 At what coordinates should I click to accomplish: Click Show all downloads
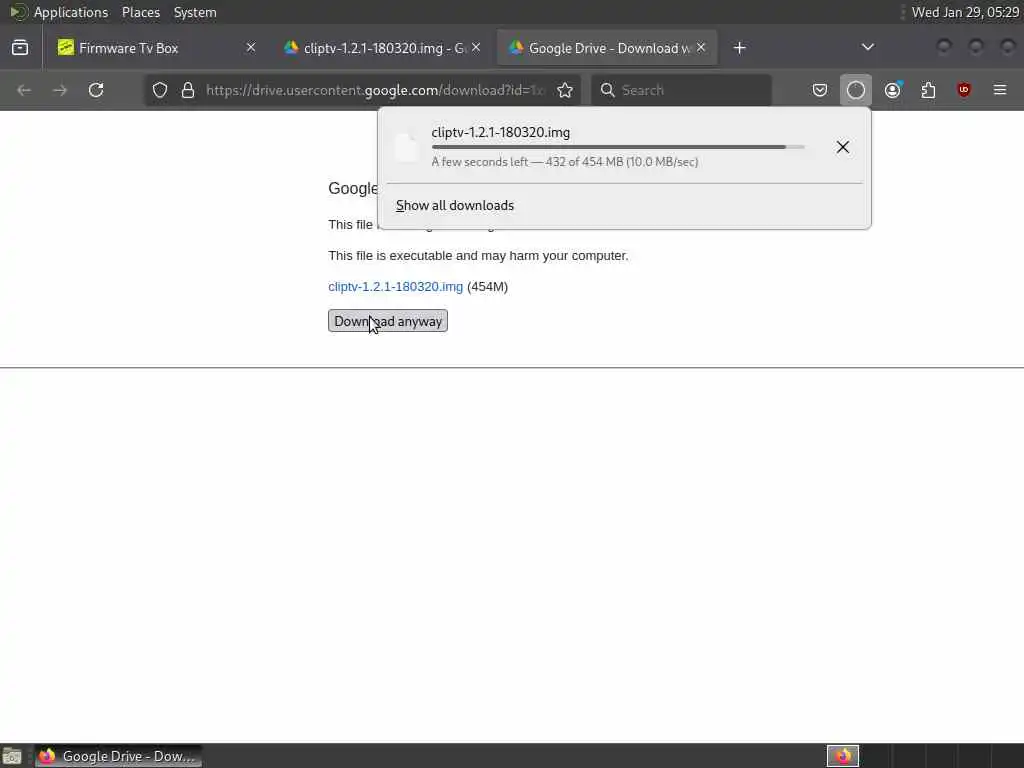click(x=455, y=205)
